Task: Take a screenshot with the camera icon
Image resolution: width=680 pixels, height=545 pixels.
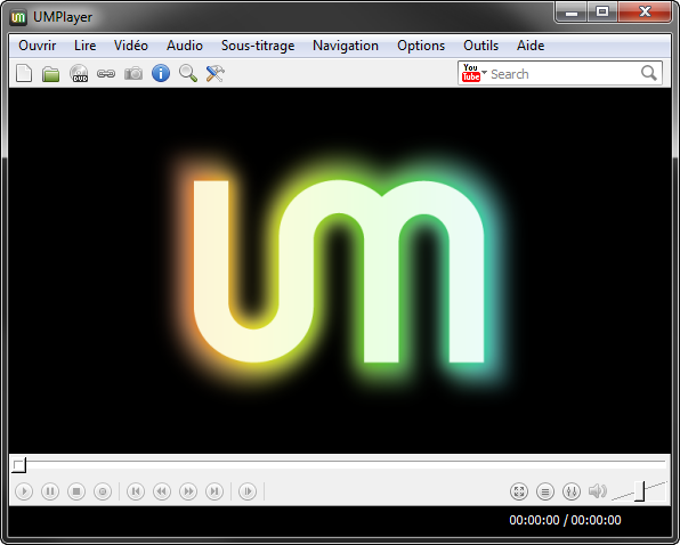Action: (133, 73)
